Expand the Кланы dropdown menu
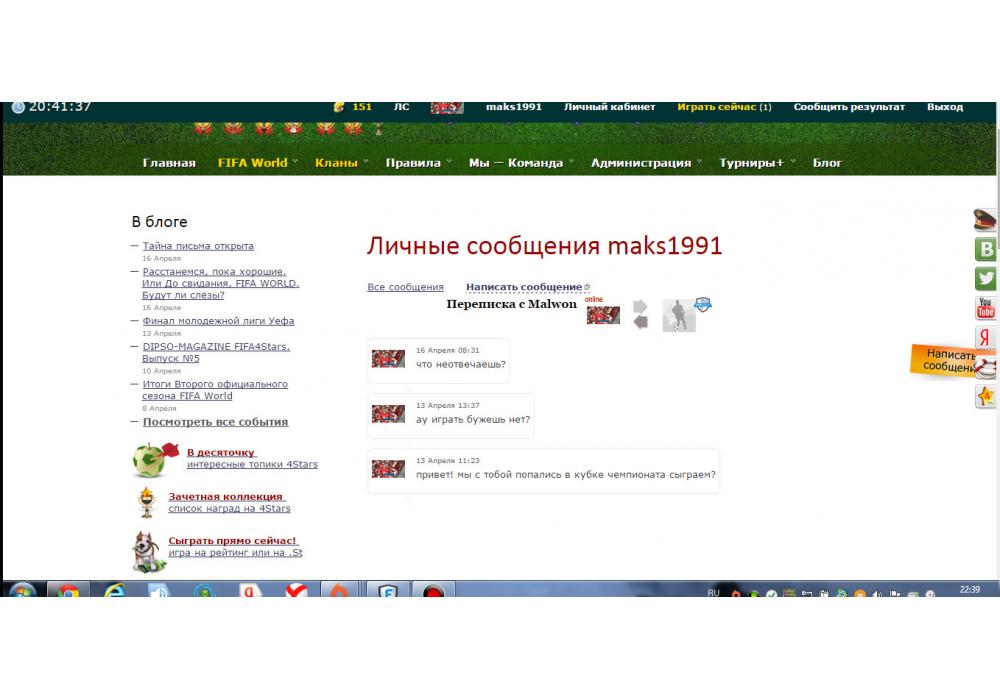The image size is (1000, 700). (336, 163)
